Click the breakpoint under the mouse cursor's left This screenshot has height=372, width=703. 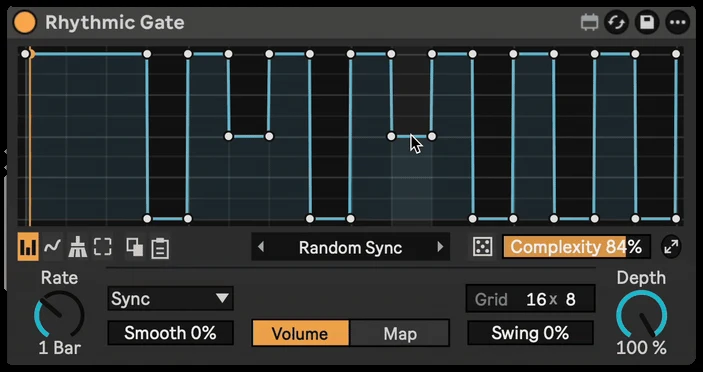[x=391, y=136]
